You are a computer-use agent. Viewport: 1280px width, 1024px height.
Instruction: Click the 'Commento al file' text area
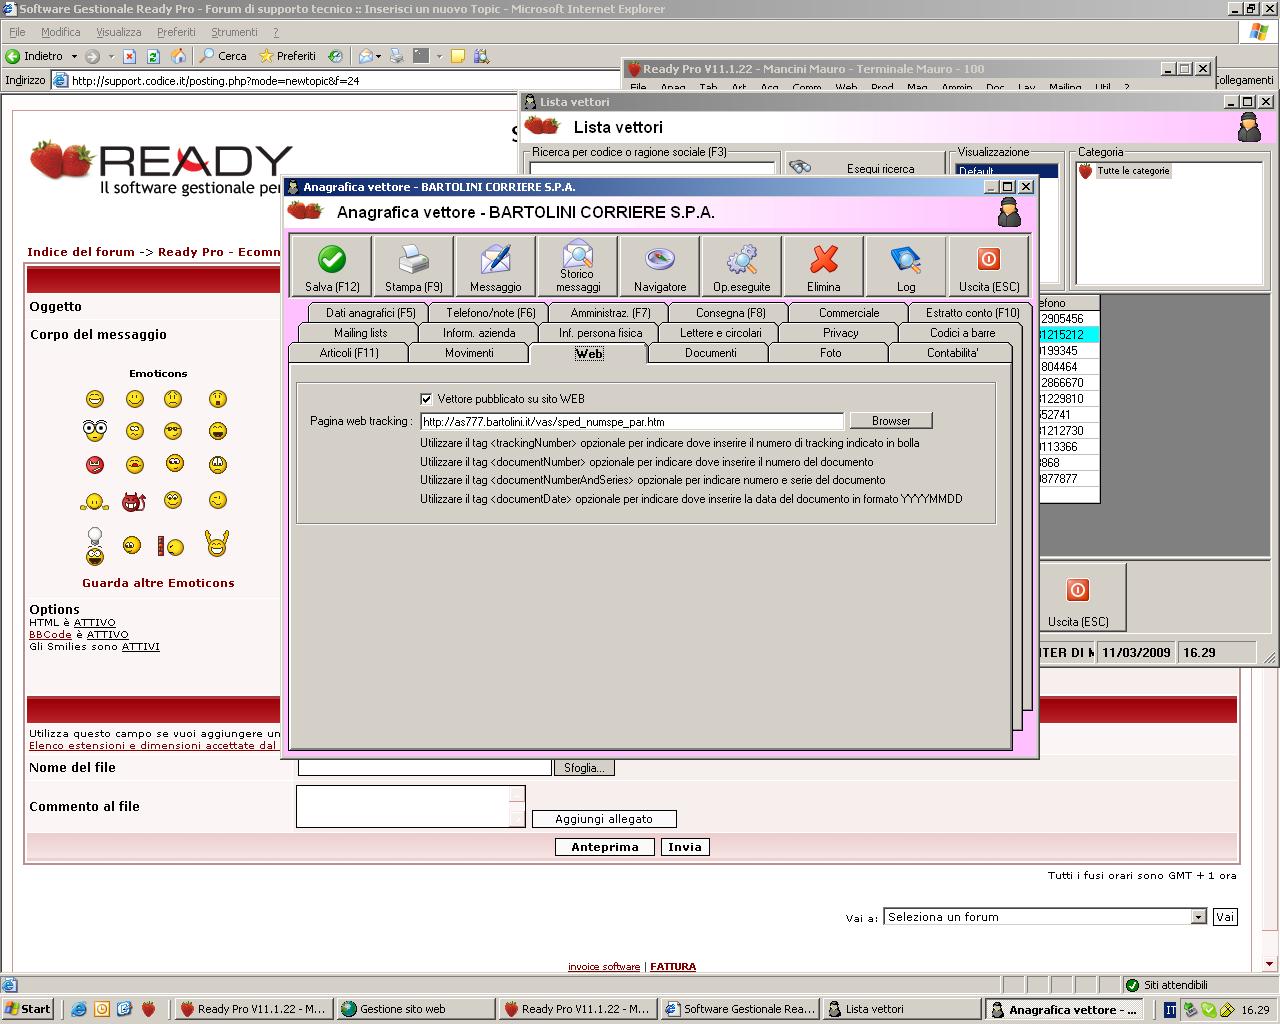pos(404,806)
